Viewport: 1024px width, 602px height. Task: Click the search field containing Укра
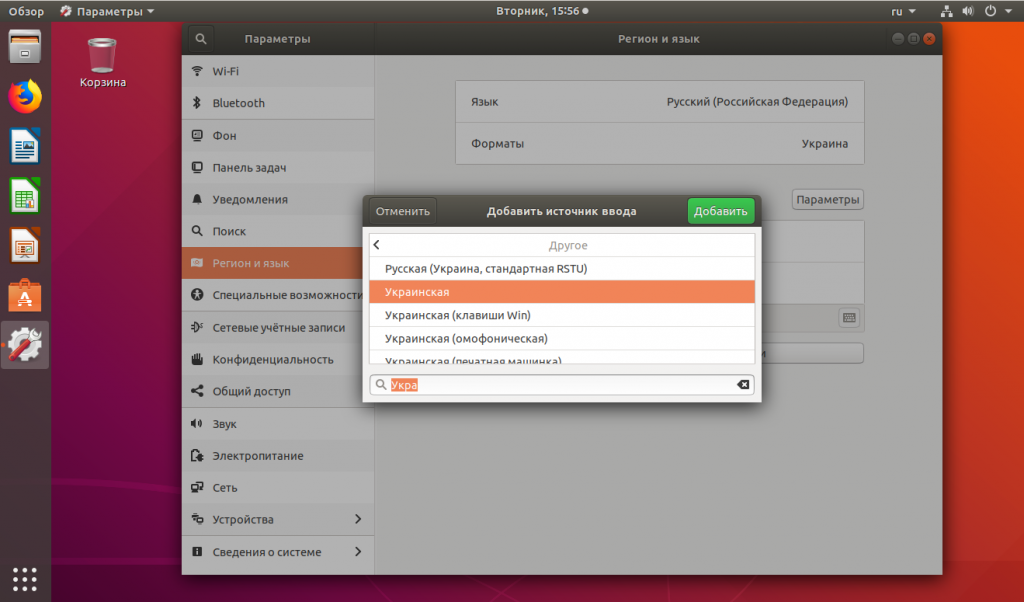pyautogui.click(x=562, y=385)
